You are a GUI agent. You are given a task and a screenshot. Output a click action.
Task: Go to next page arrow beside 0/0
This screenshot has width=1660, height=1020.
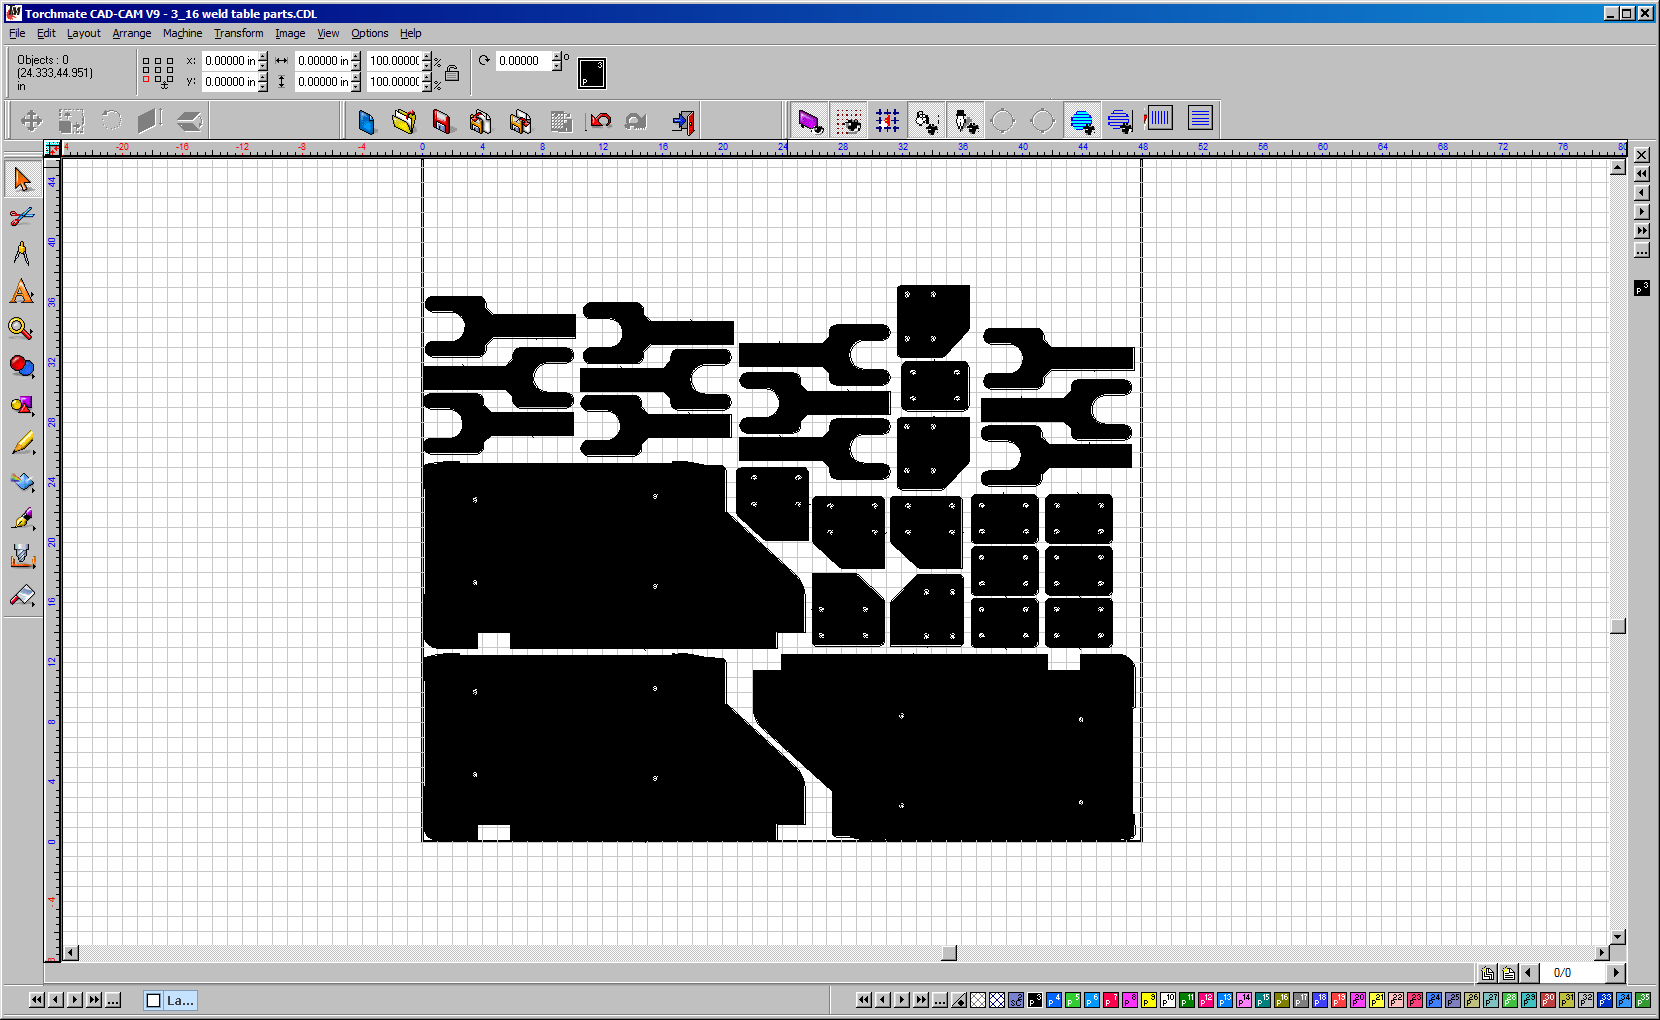click(x=1616, y=973)
